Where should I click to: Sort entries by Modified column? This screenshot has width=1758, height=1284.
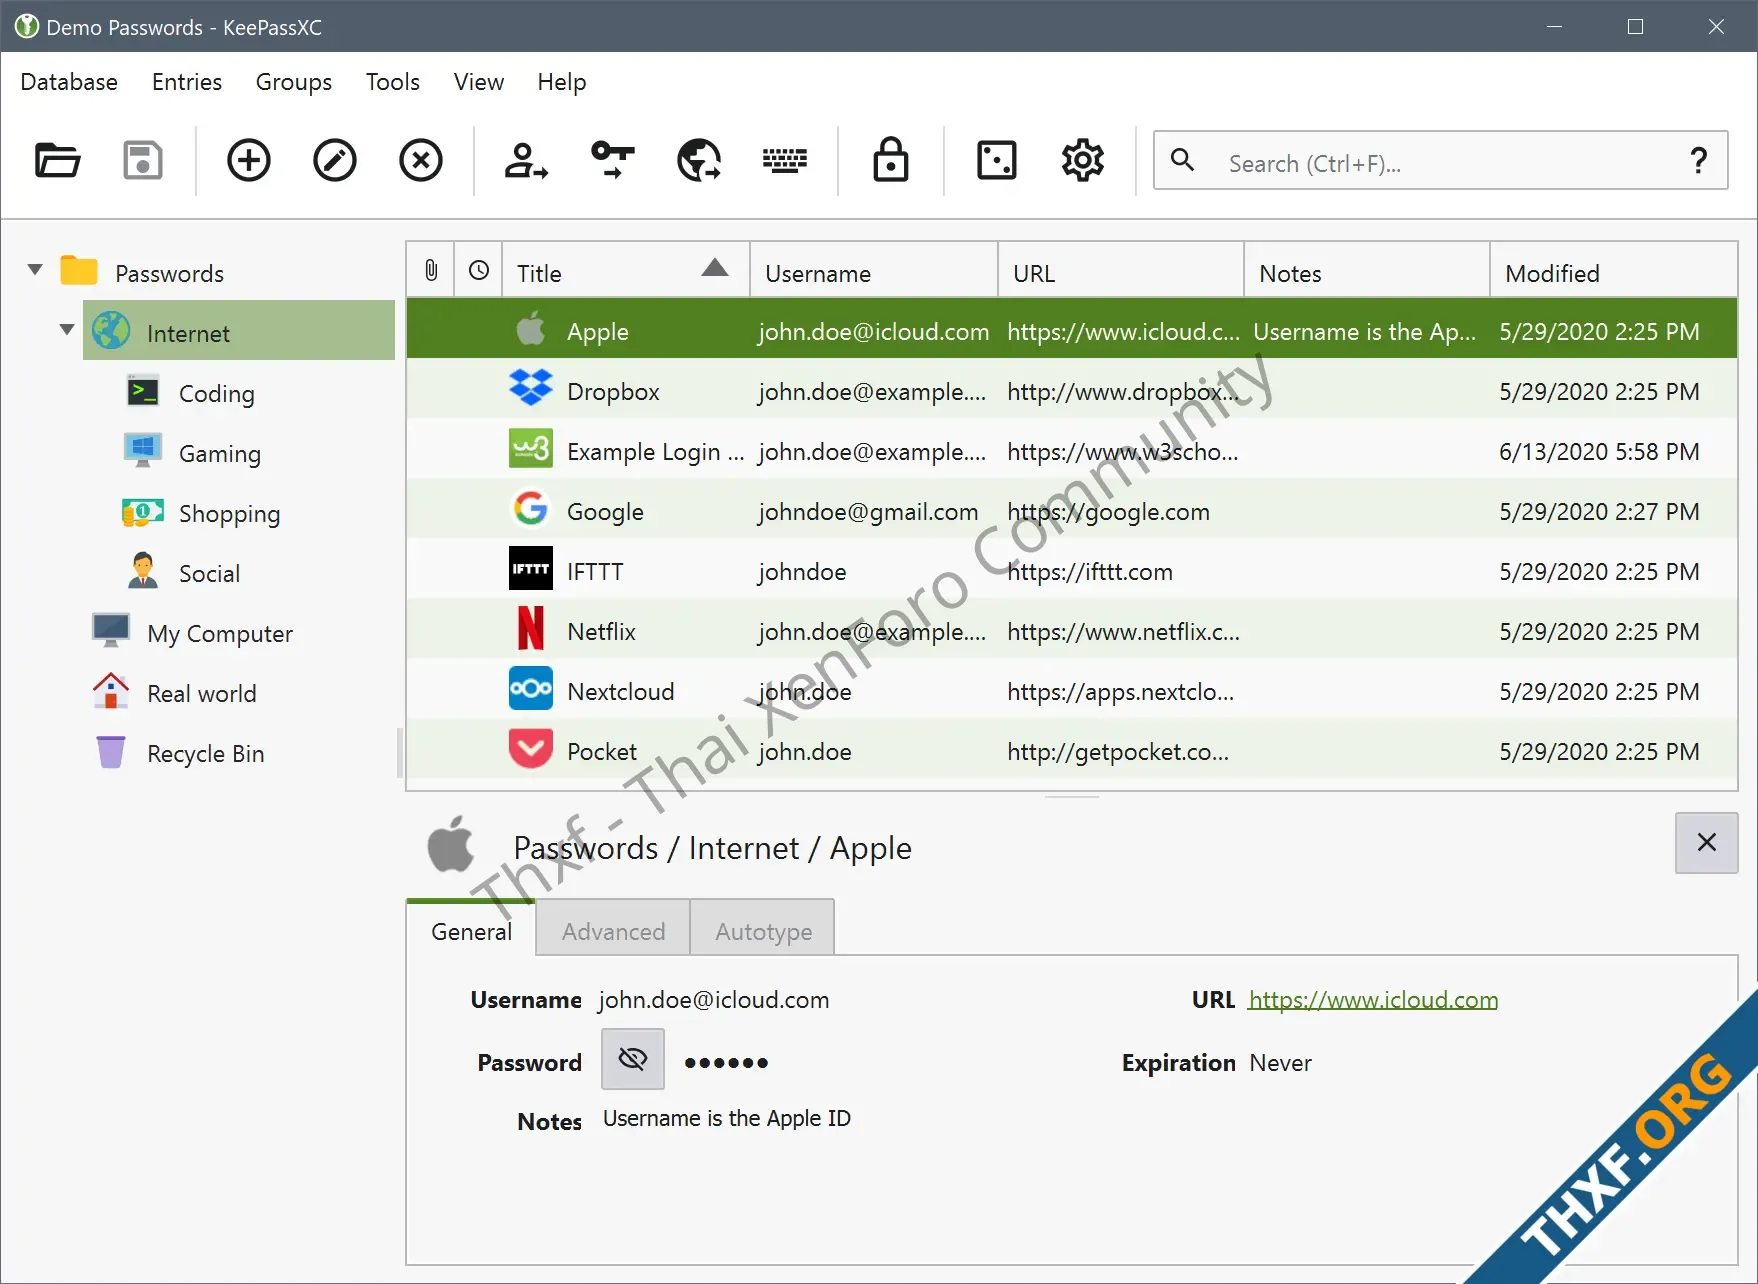point(1613,270)
